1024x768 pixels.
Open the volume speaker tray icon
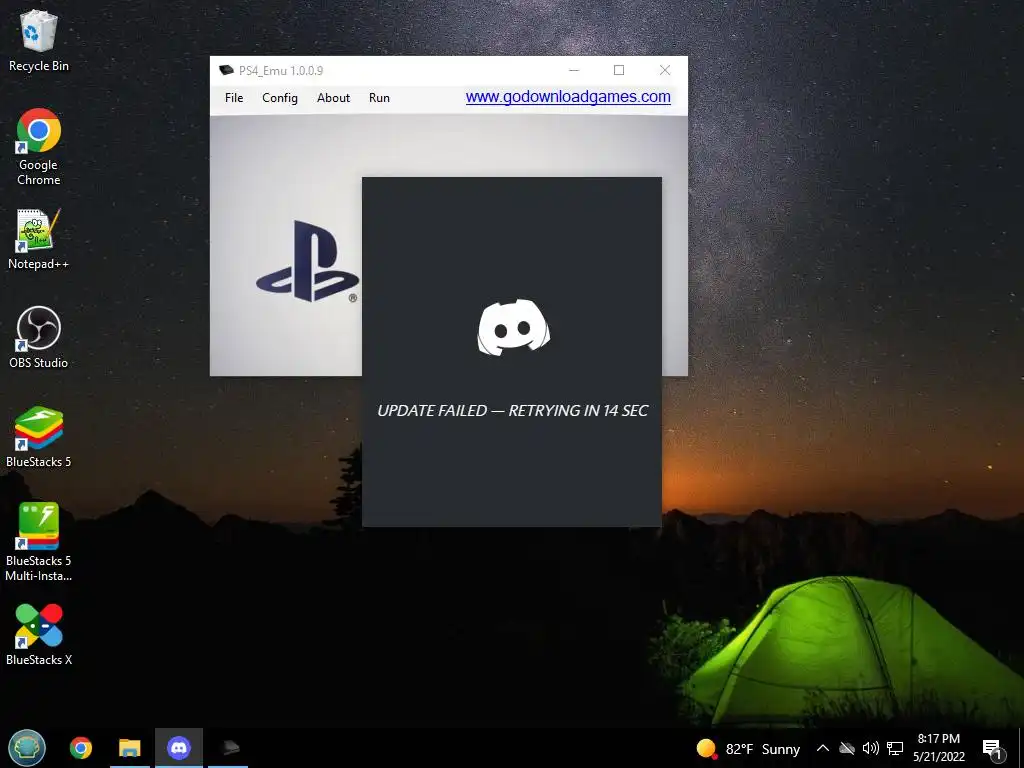(871, 748)
